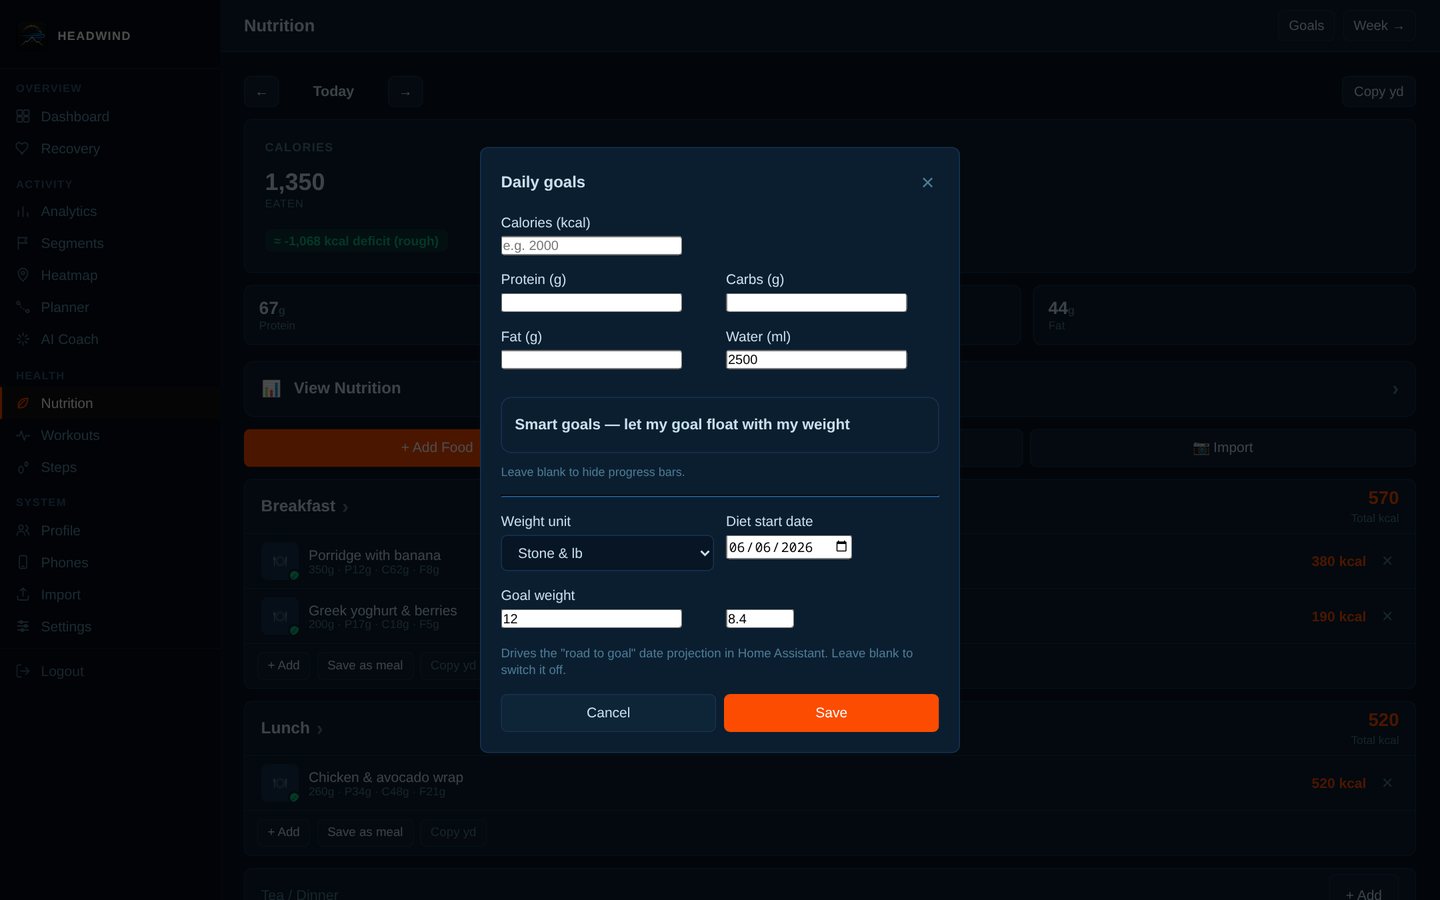
Task: Open the Heatmap pin icon
Action: tap(23, 275)
